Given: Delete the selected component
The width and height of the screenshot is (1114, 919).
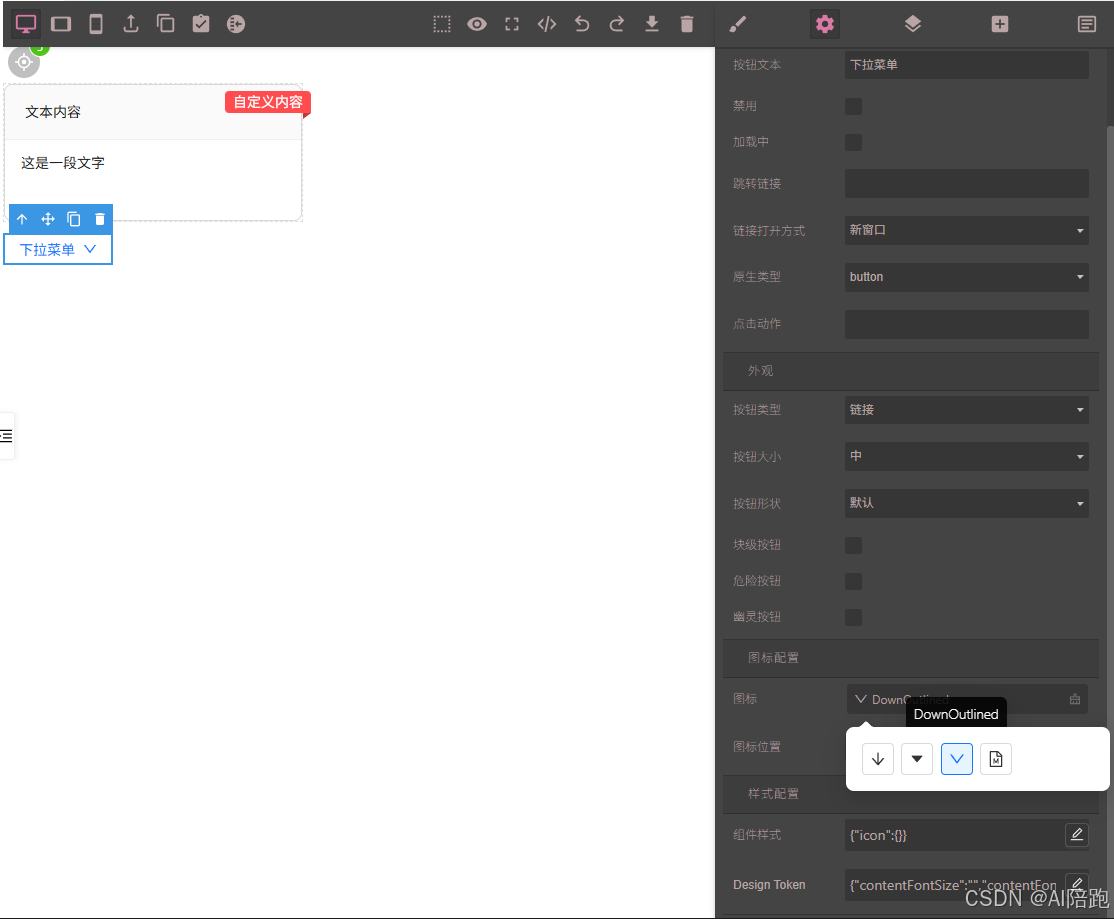Looking at the screenshot, I should 99,219.
